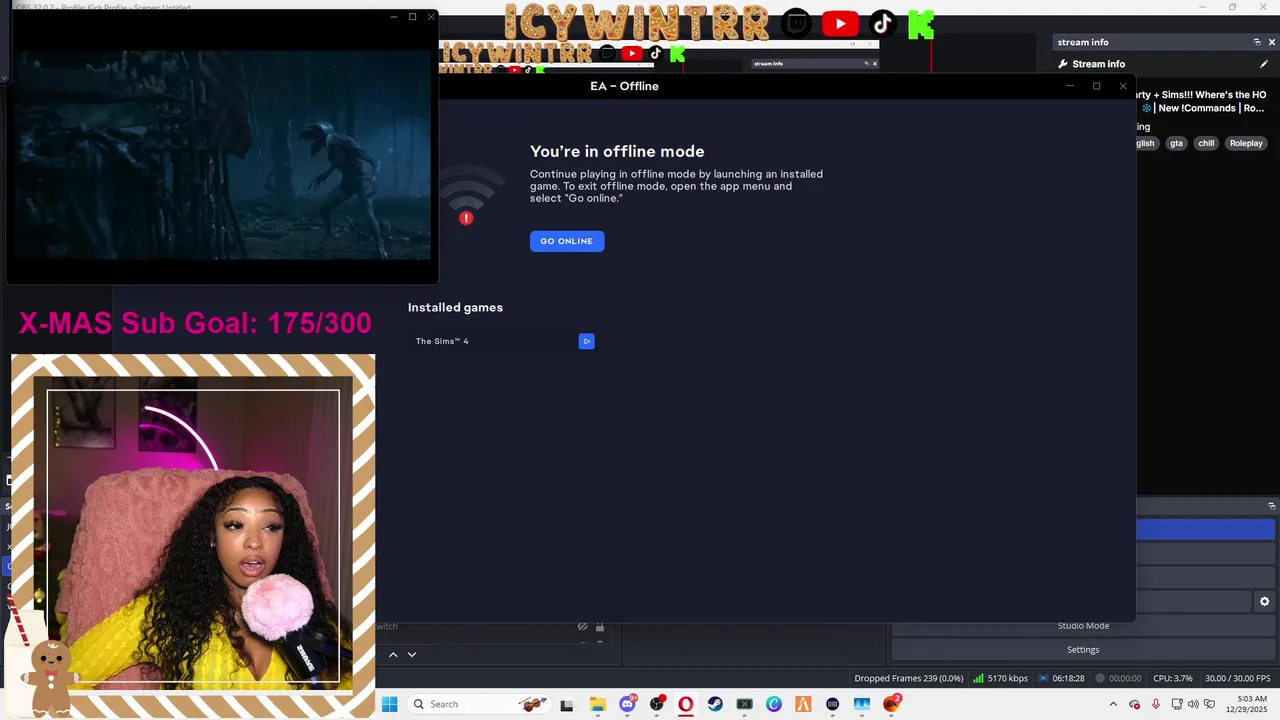
Task: Pop out the stream info dock
Action: pyautogui.click(x=1257, y=42)
